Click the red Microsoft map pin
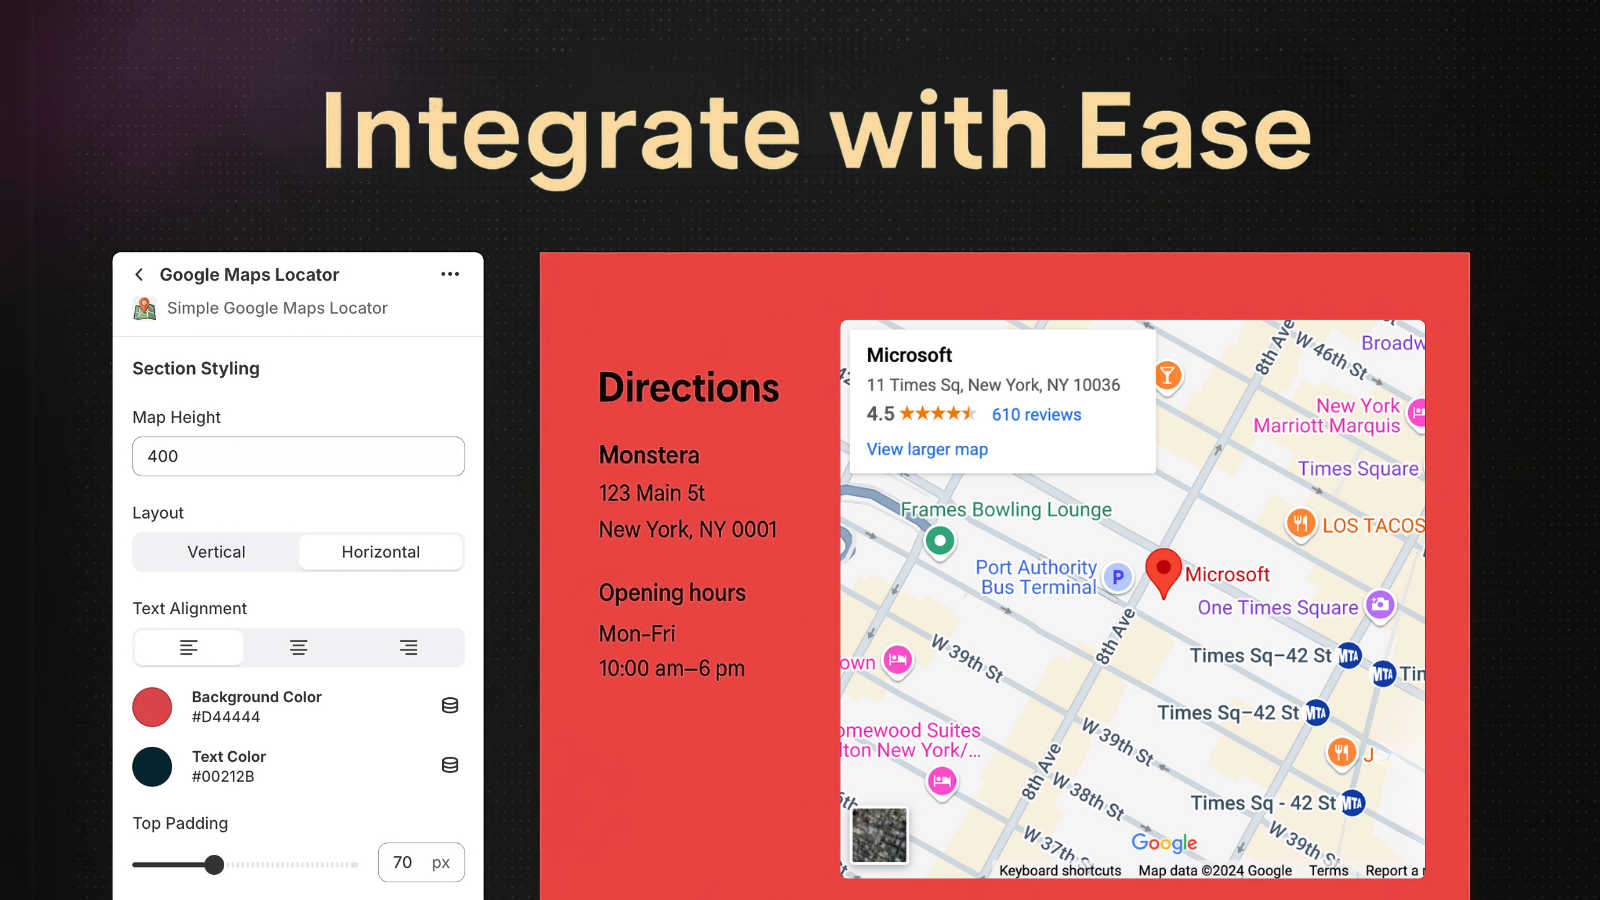 pos(1163,573)
